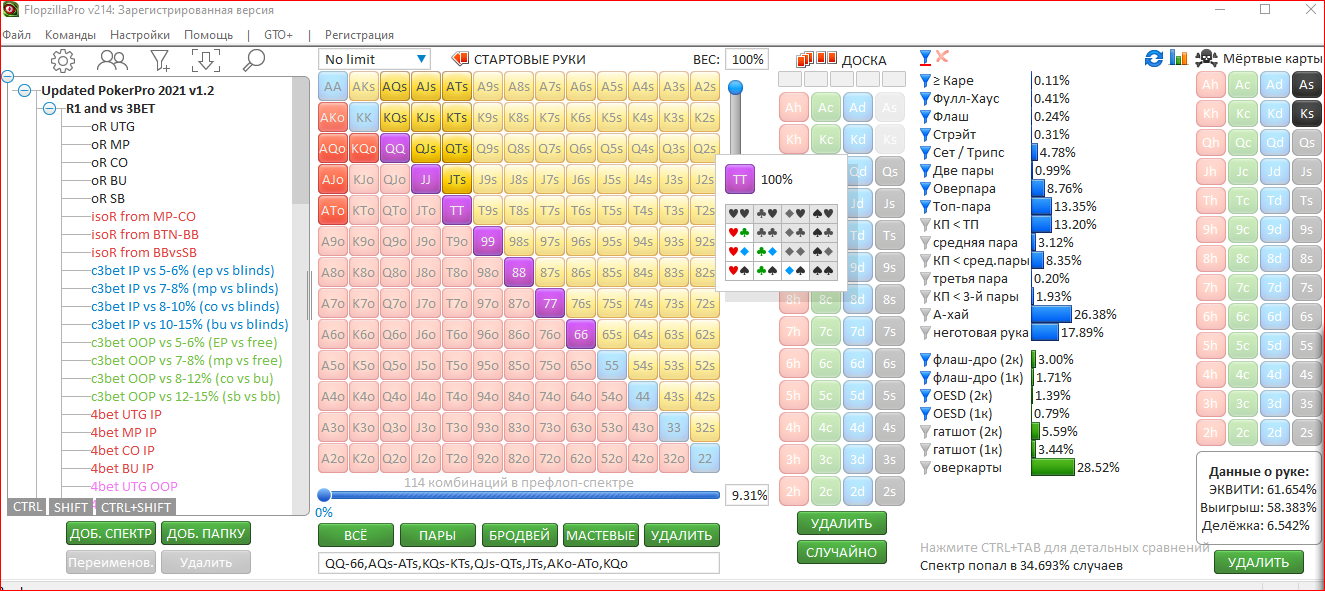Select the Ad card on the board panel
1325x591 pixels.
[x=857, y=108]
